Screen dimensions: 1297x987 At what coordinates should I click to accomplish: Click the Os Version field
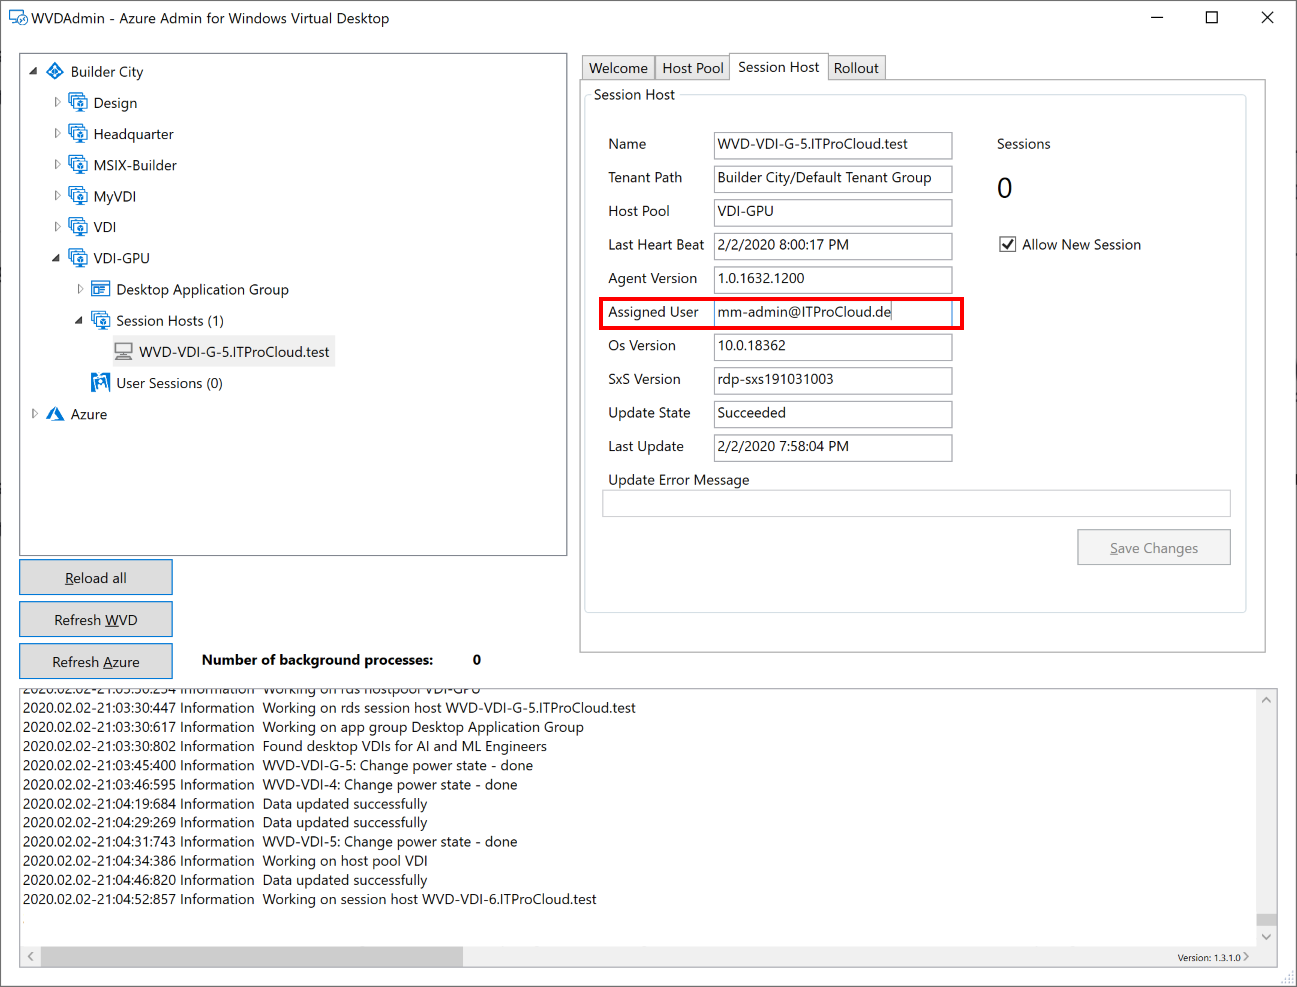pyautogui.click(x=833, y=347)
